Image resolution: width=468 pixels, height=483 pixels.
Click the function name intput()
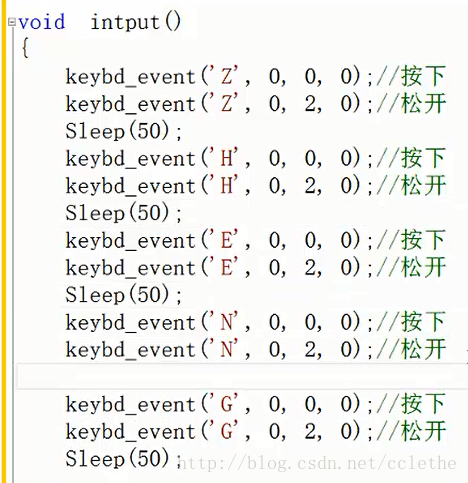pyautogui.click(x=136, y=23)
